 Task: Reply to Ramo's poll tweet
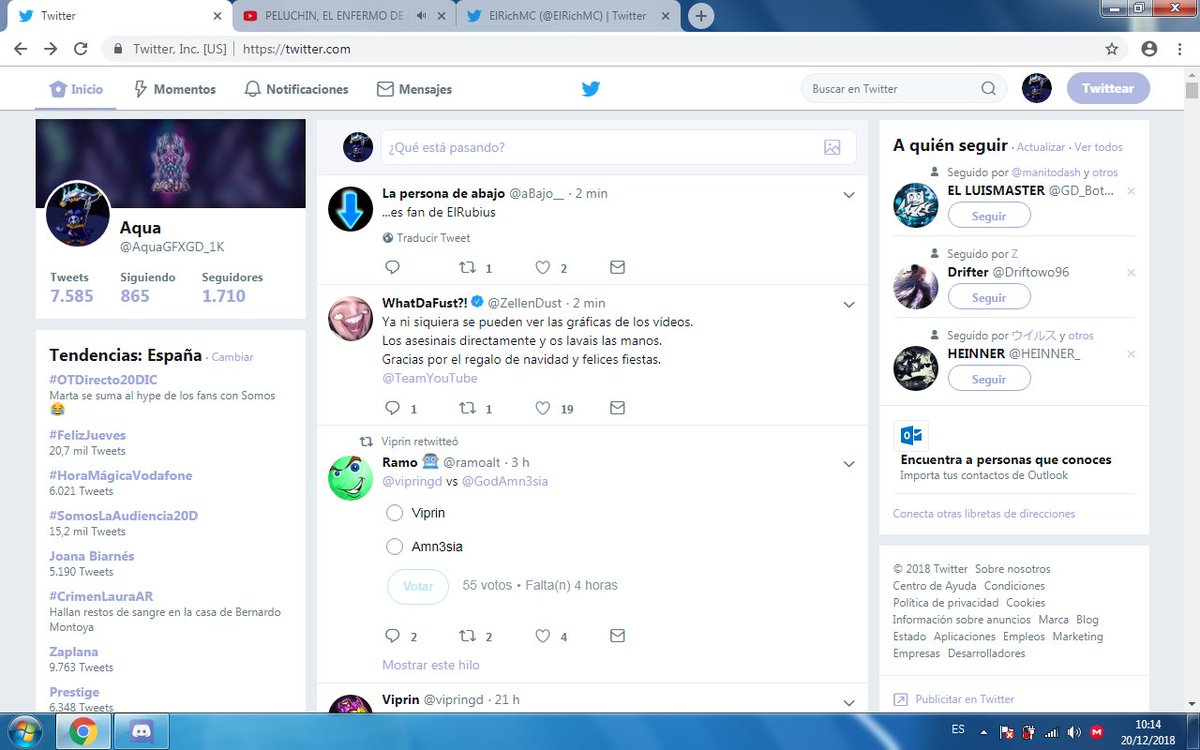coord(392,636)
